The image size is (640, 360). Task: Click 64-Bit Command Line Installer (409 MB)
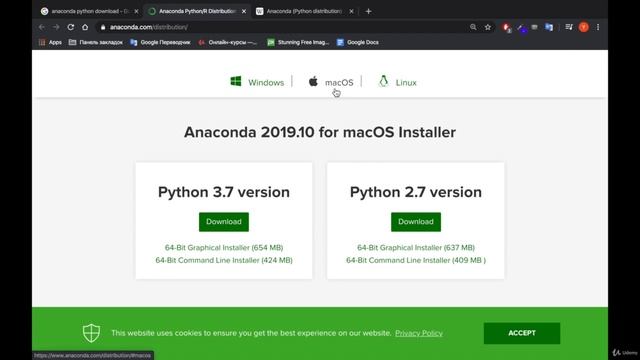tap(416, 260)
